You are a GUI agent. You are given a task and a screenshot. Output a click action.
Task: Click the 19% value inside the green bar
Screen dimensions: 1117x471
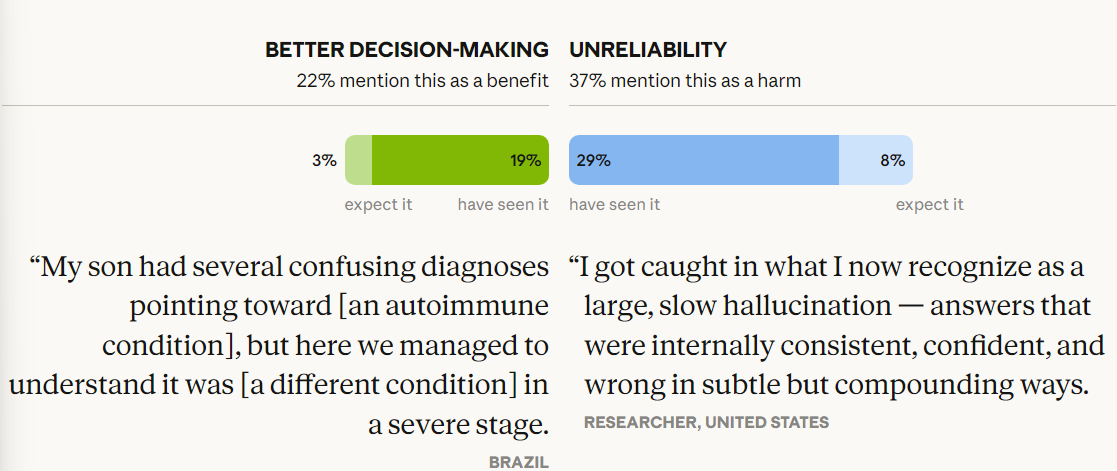coord(525,160)
